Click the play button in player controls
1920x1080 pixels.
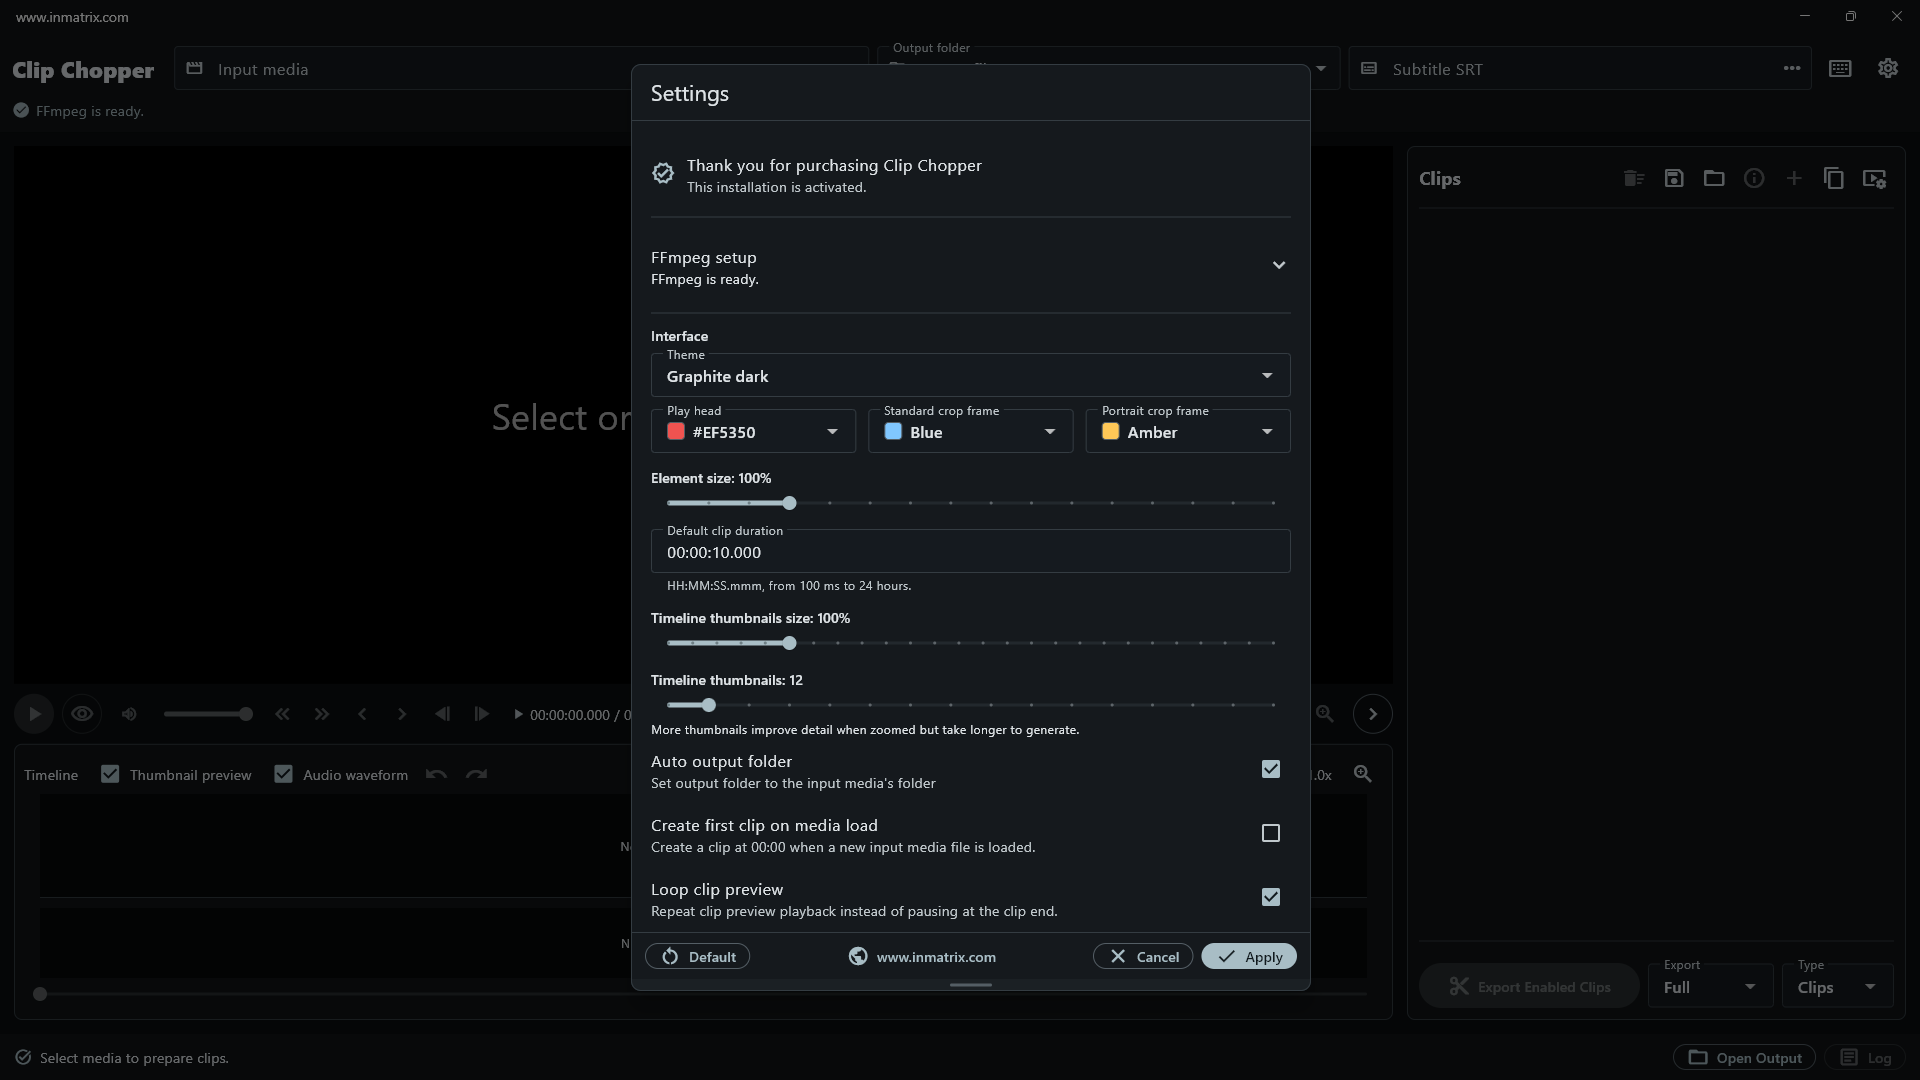coord(34,714)
